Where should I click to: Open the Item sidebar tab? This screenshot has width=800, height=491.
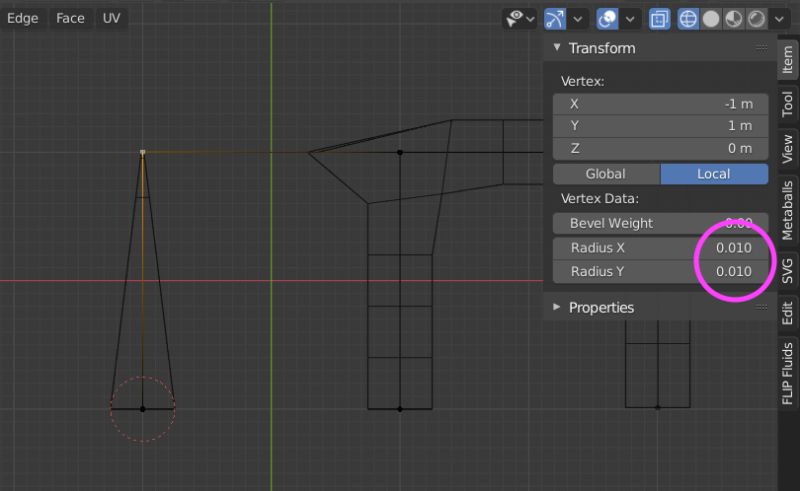(x=788, y=59)
